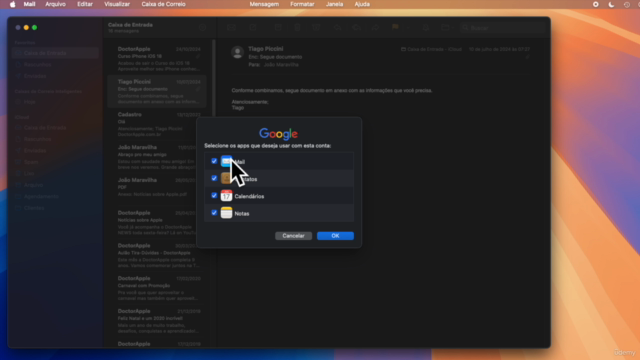The height and width of the screenshot is (360, 640).
Task: Open the Apple menu
Action: [x=13, y=4]
